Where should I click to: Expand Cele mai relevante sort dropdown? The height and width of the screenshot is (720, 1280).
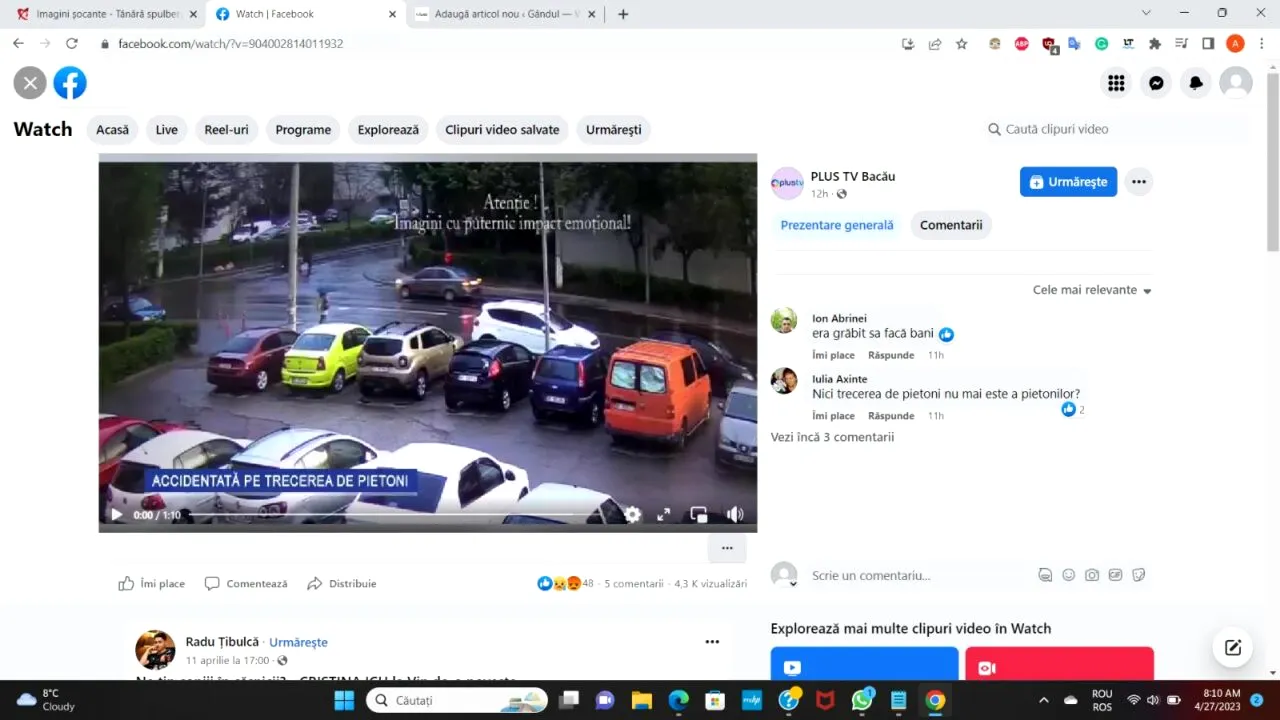point(1092,290)
